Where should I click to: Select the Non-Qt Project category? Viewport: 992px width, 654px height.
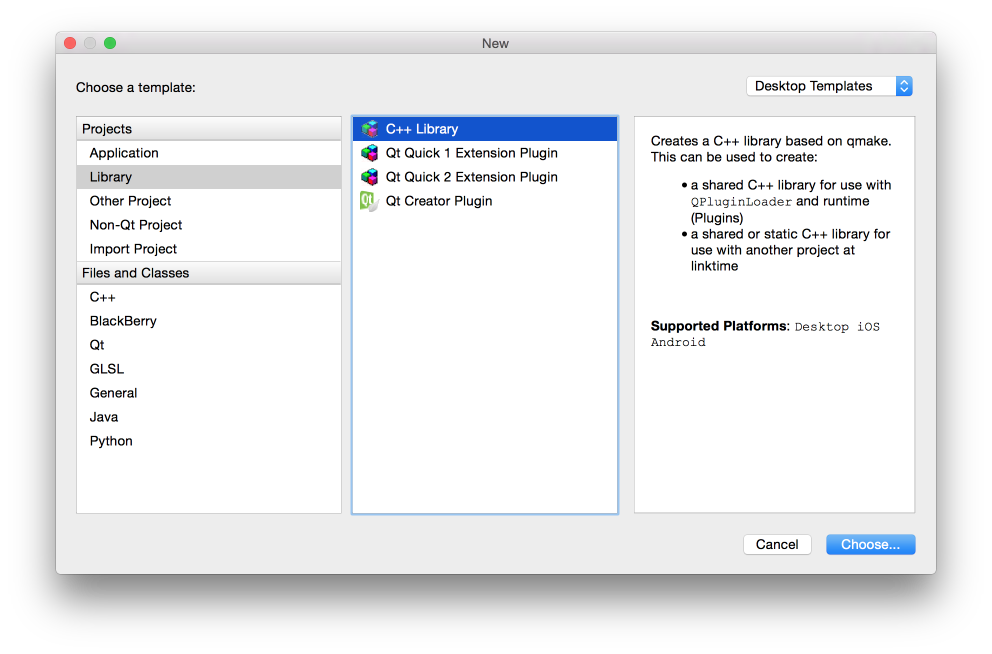point(209,225)
